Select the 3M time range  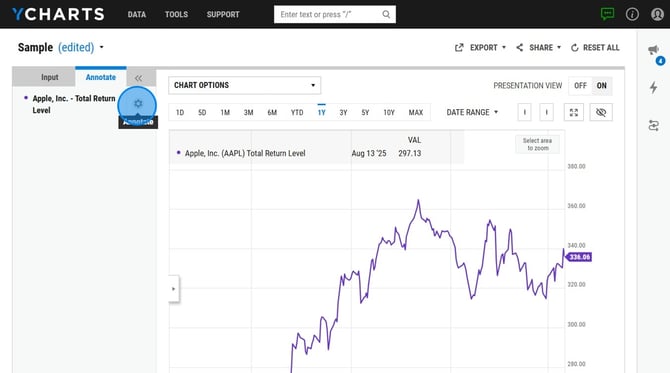[x=248, y=112]
